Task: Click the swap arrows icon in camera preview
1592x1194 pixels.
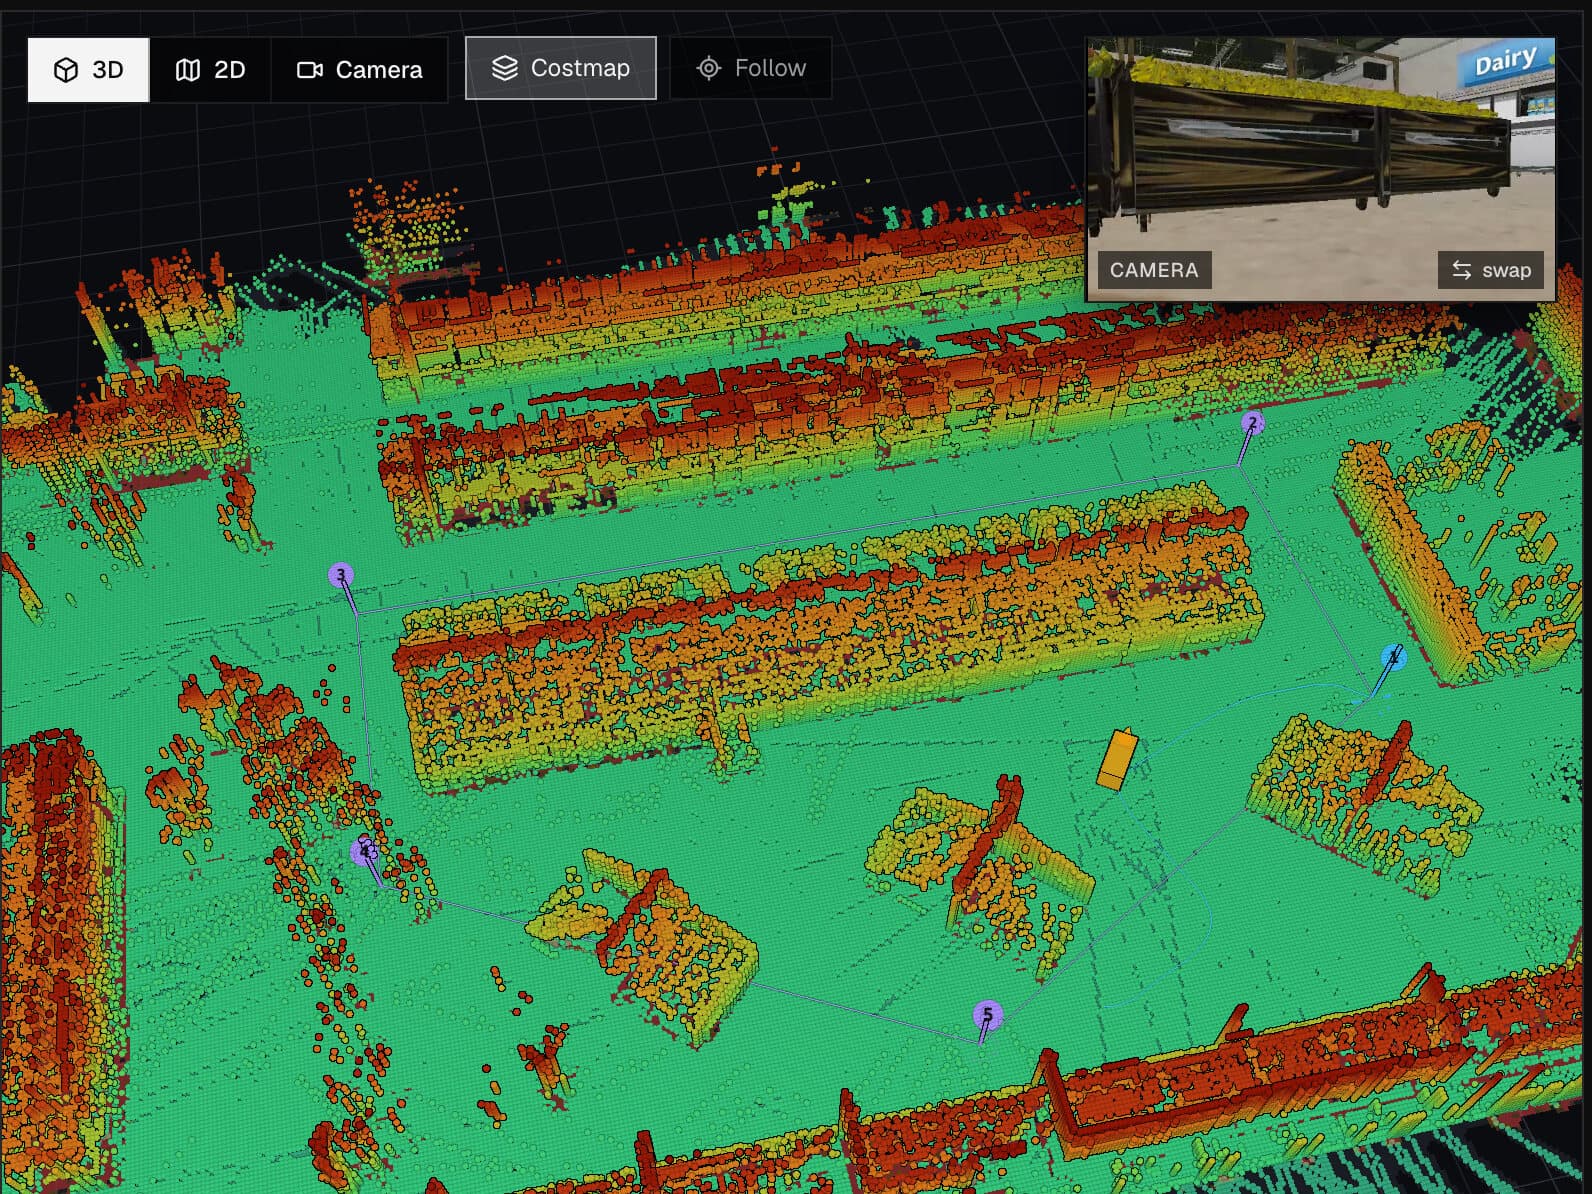Action: click(1462, 270)
